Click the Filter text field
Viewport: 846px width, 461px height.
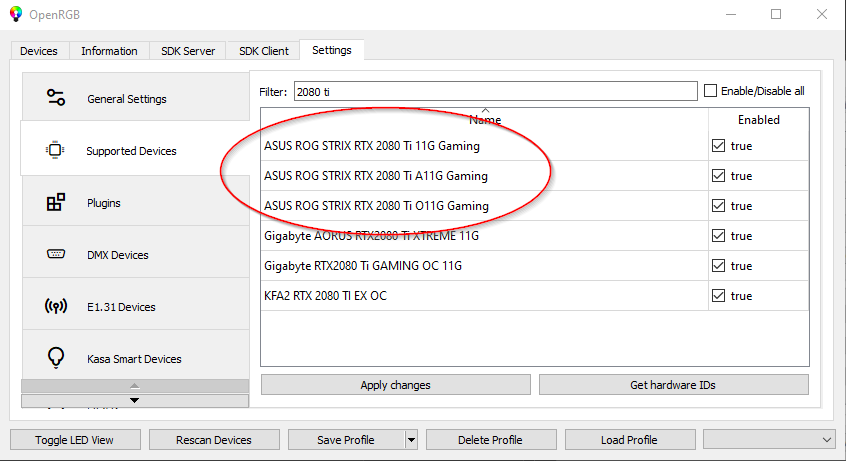point(495,91)
